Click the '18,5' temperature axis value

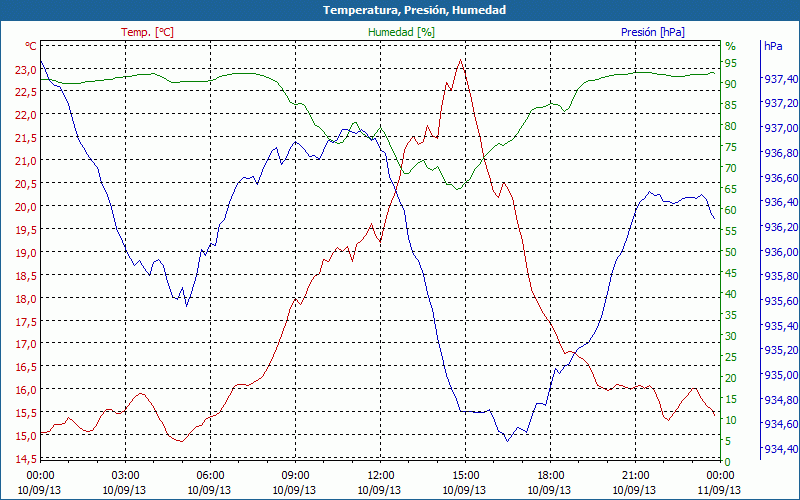tap(27, 275)
